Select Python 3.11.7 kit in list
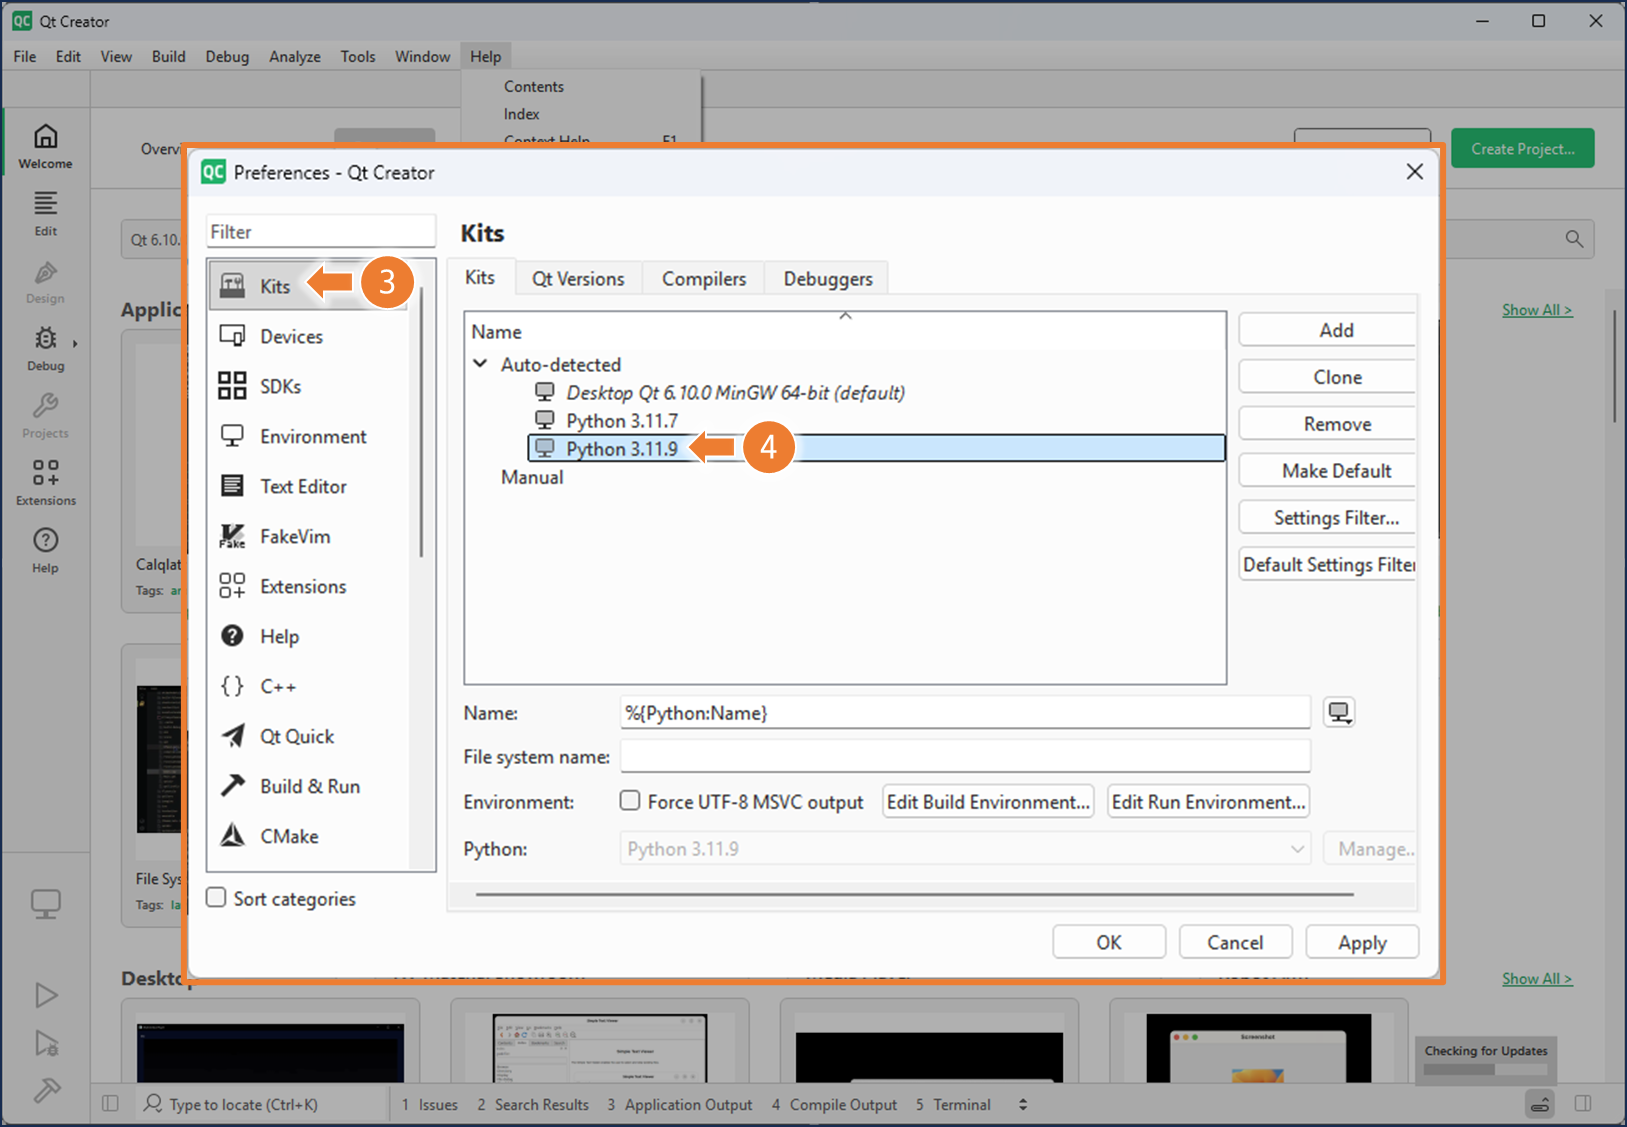The image size is (1627, 1127). pos(621,420)
